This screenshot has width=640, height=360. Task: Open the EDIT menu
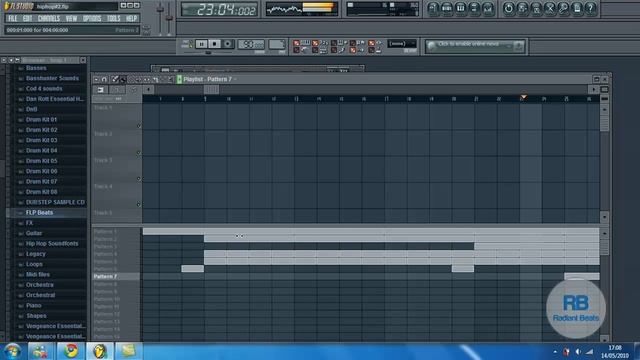(x=27, y=19)
